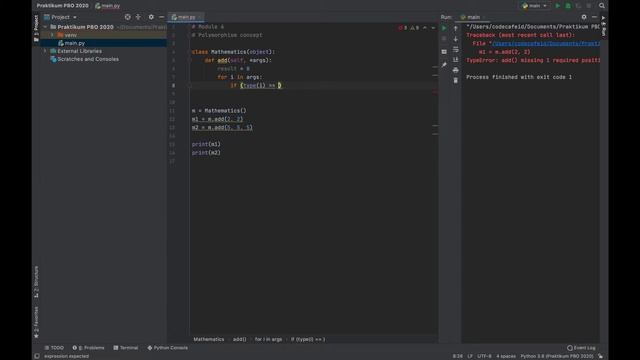Change the LF line separator
Viewport: 640px width, 360px height.
coord(470,356)
